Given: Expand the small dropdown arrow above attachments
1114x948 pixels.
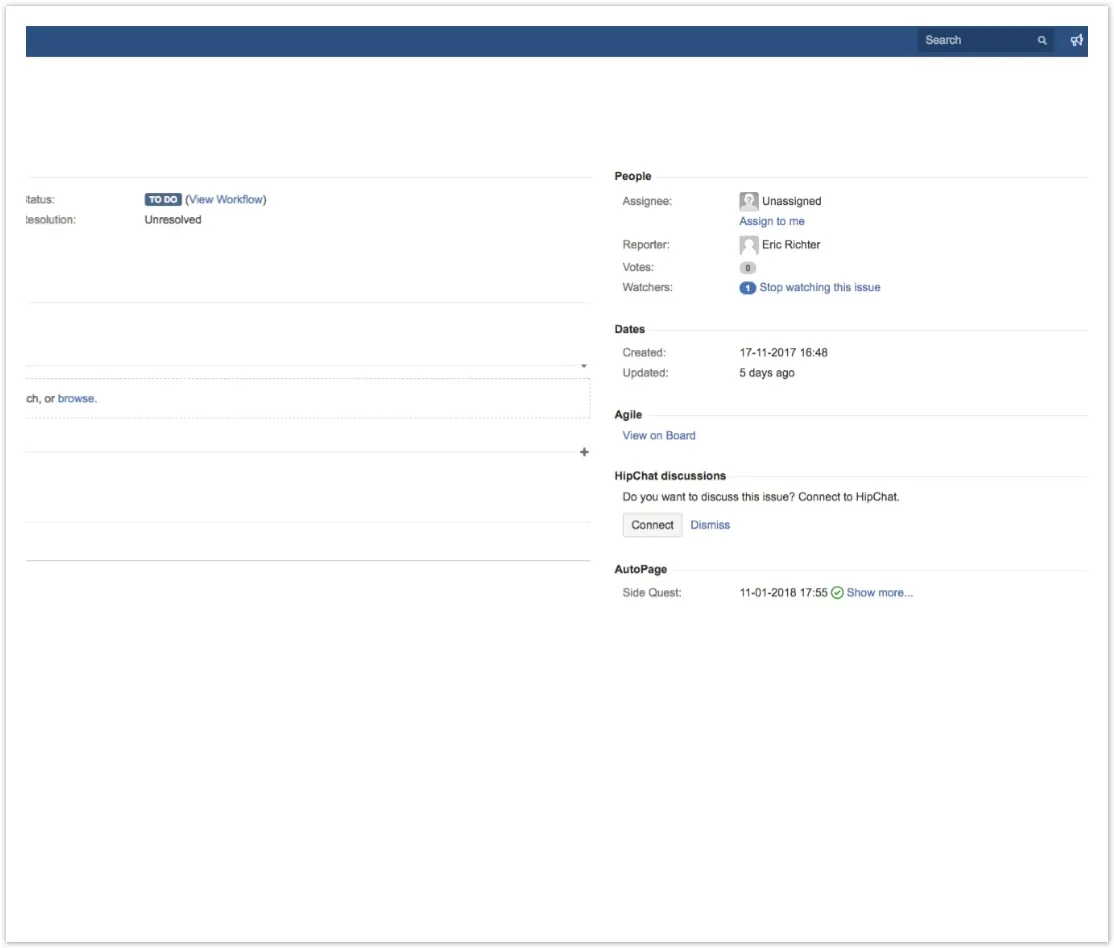Looking at the screenshot, I should point(584,366).
